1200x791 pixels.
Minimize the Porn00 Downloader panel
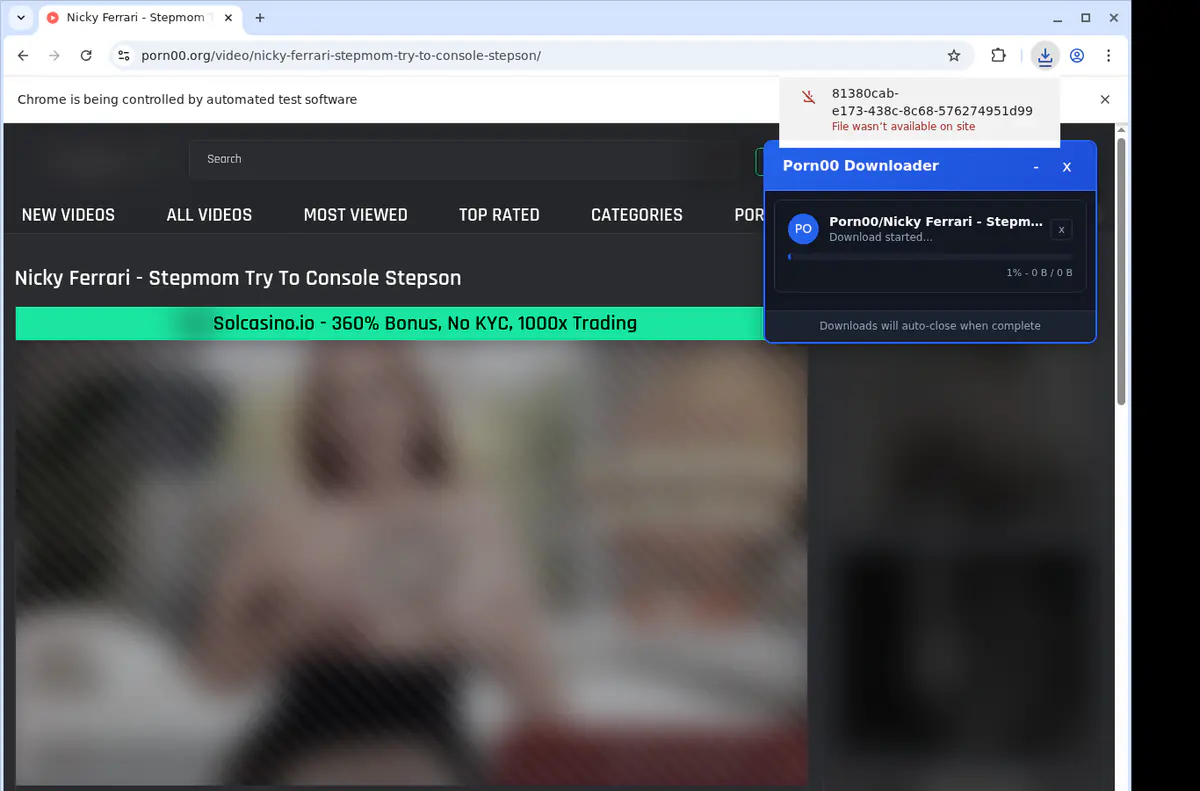click(x=1036, y=167)
